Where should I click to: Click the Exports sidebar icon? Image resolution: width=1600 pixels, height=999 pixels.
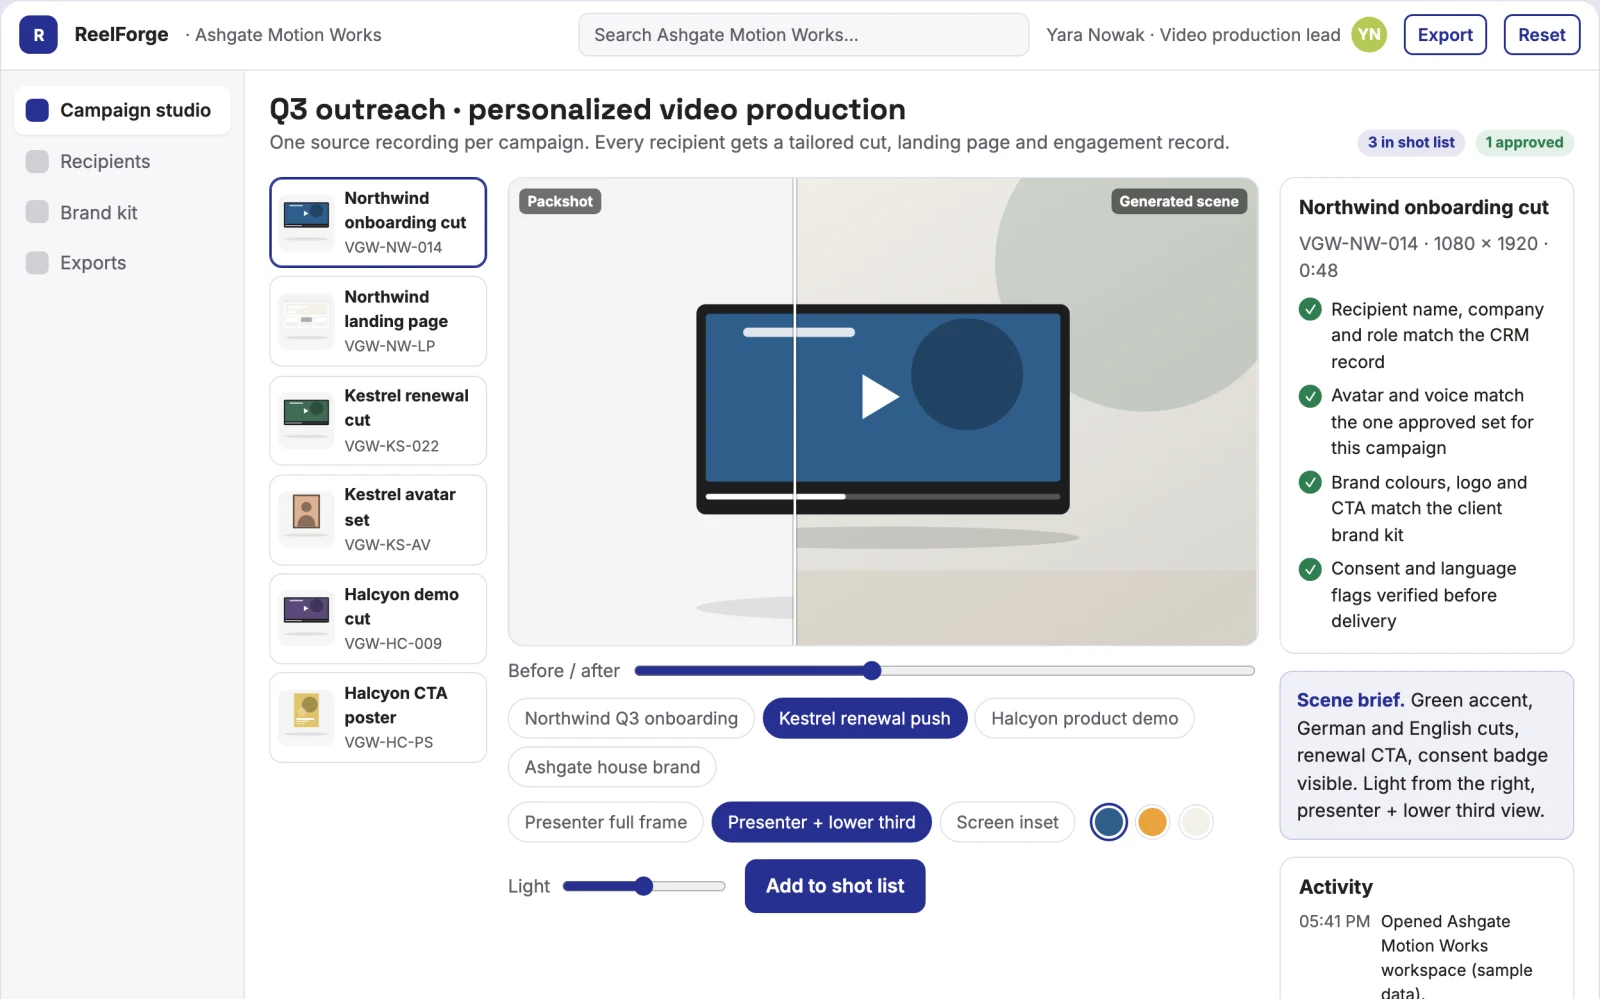click(37, 263)
